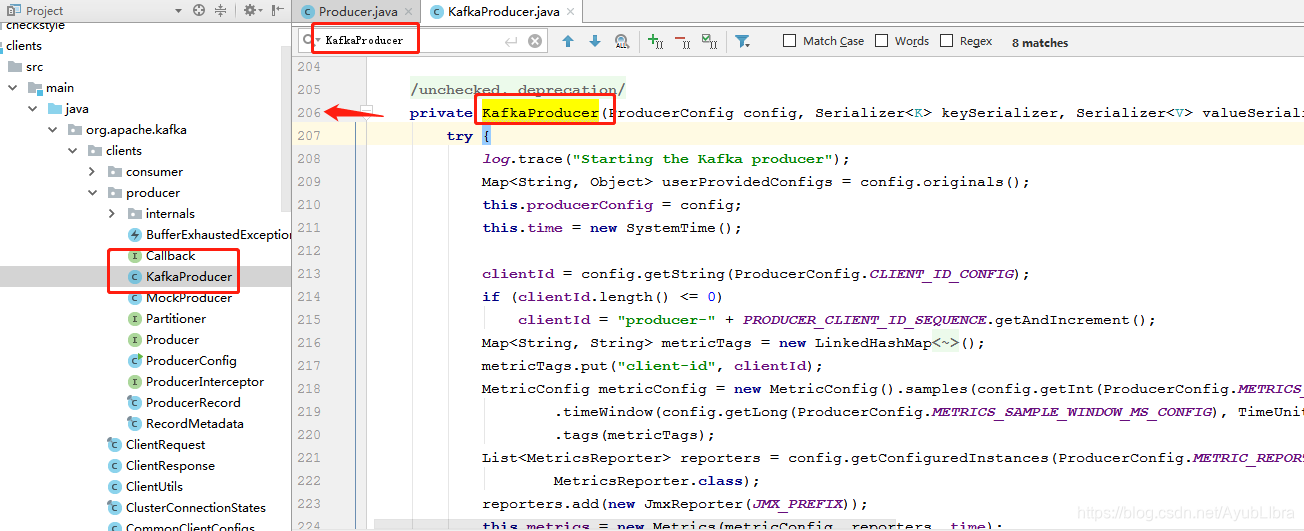The width and height of the screenshot is (1304, 531).
Task: Unselect occurrence icon
Action: pos(682,41)
